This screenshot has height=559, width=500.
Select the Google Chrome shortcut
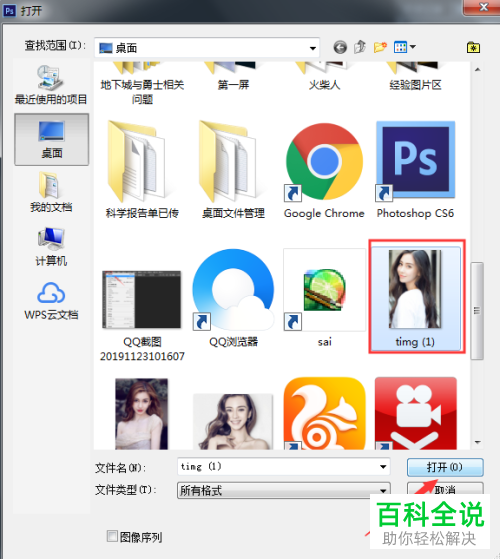[324, 170]
